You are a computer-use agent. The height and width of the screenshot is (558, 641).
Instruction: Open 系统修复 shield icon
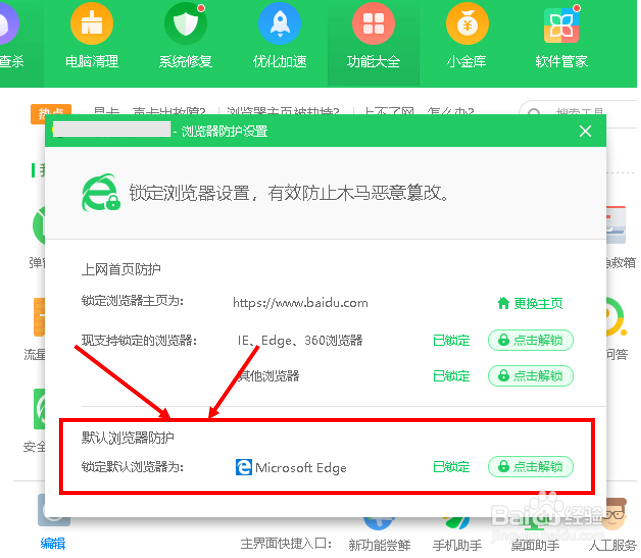pyautogui.click(x=186, y=23)
